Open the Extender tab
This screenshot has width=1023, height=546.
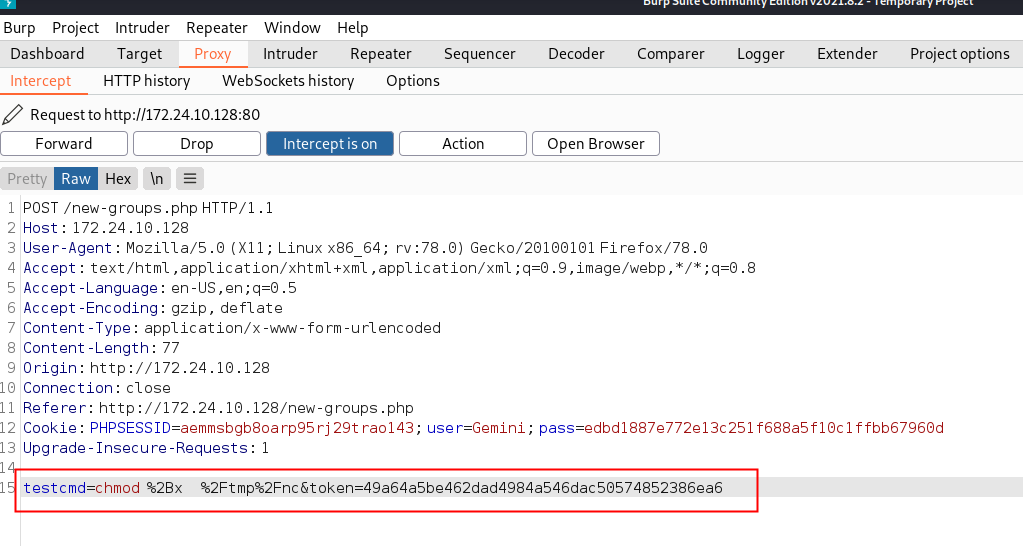click(x=847, y=54)
